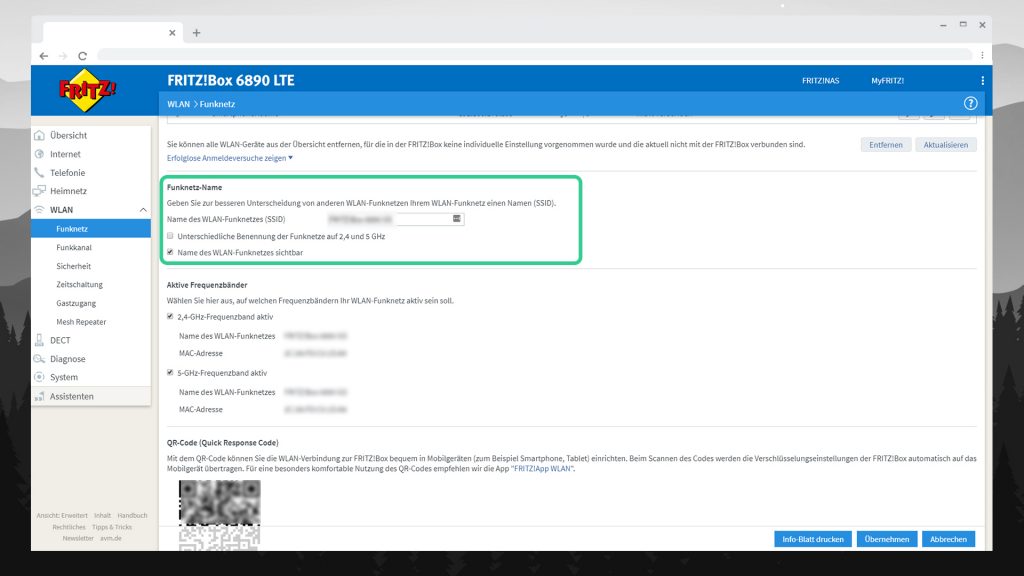Image resolution: width=1024 pixels, height=576 pixels.
Task: Click the Internet globe icon
Action: (x=39, y=154)
